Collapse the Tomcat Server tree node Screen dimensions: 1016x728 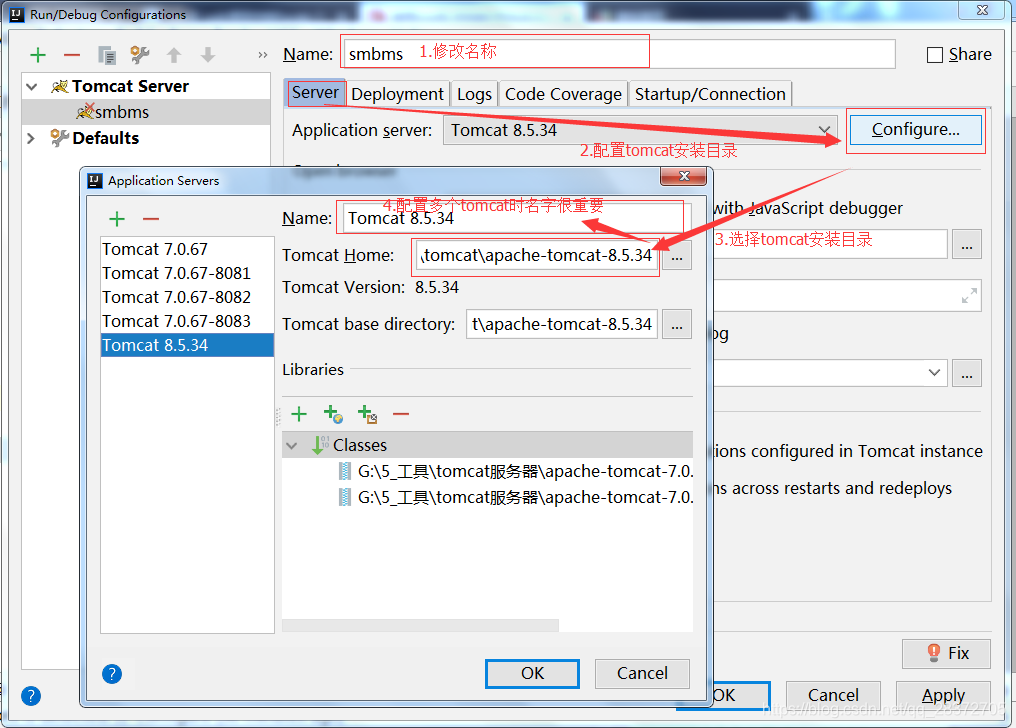tap(32, 86)
